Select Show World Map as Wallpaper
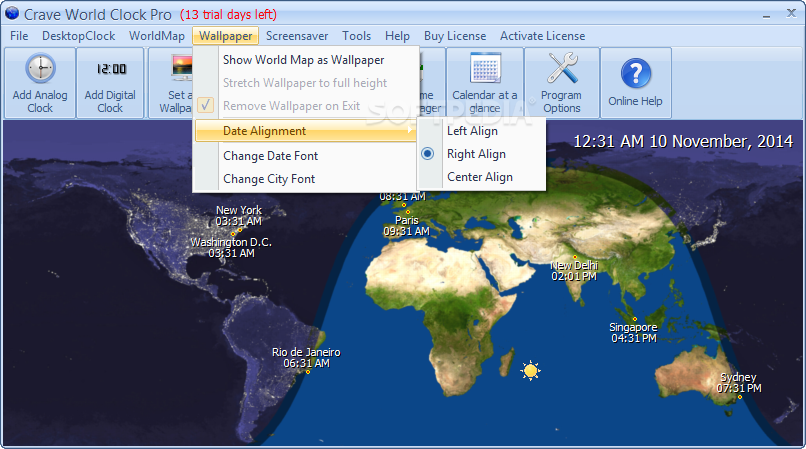 305,60
